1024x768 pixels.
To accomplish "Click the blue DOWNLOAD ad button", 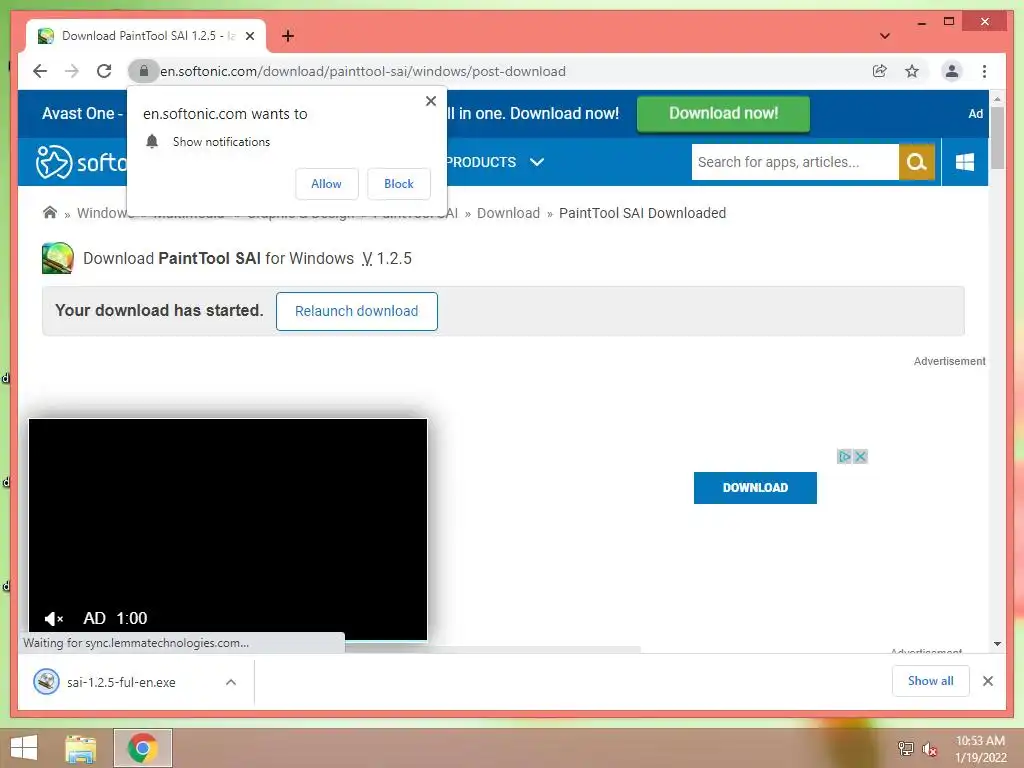I will coord(755,488).
